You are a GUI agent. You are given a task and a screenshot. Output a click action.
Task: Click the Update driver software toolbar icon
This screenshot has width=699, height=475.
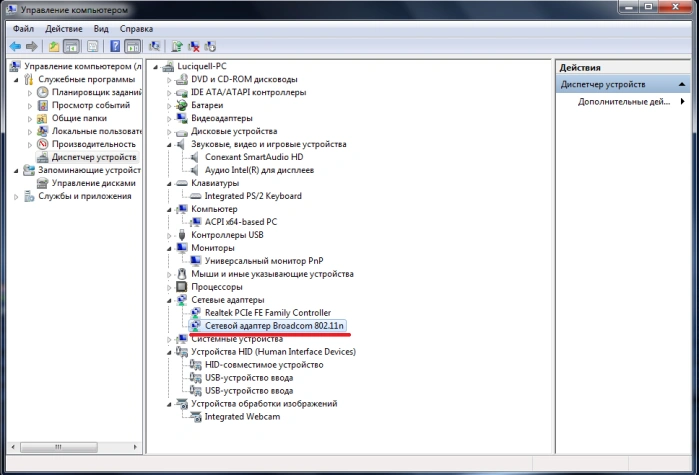[177, 46]
